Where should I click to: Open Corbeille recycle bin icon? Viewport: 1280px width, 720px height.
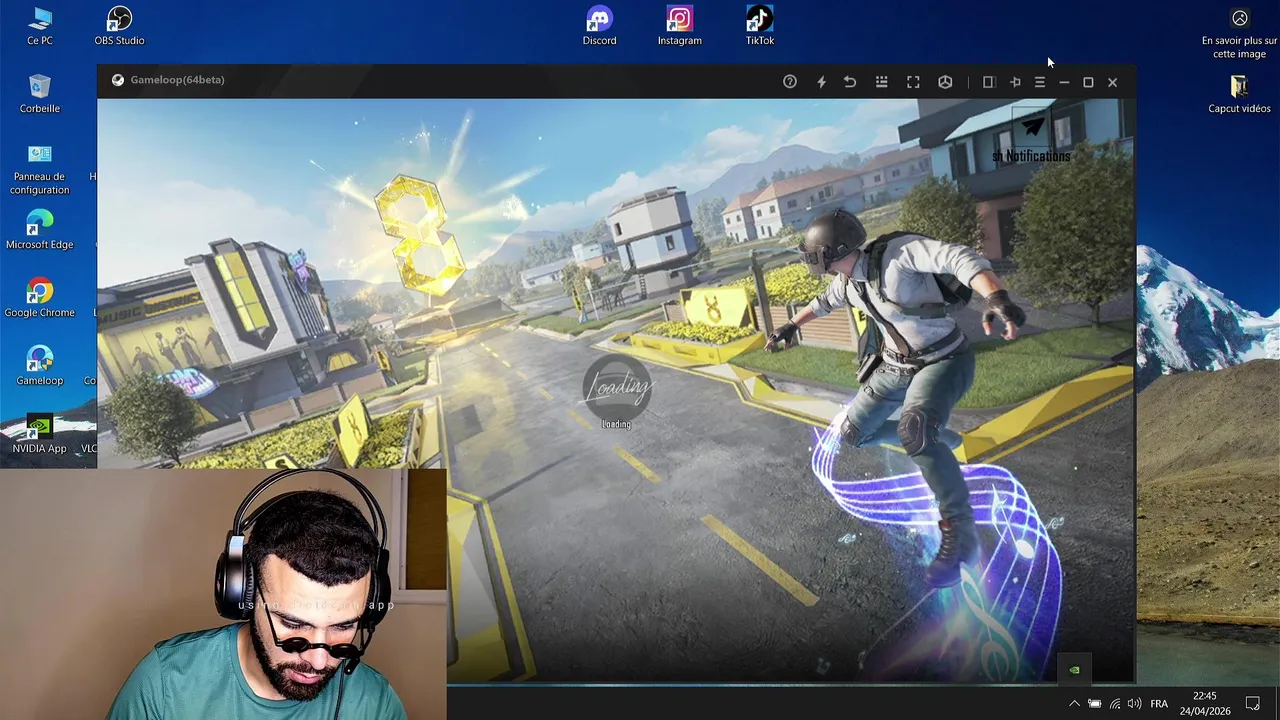40,94
